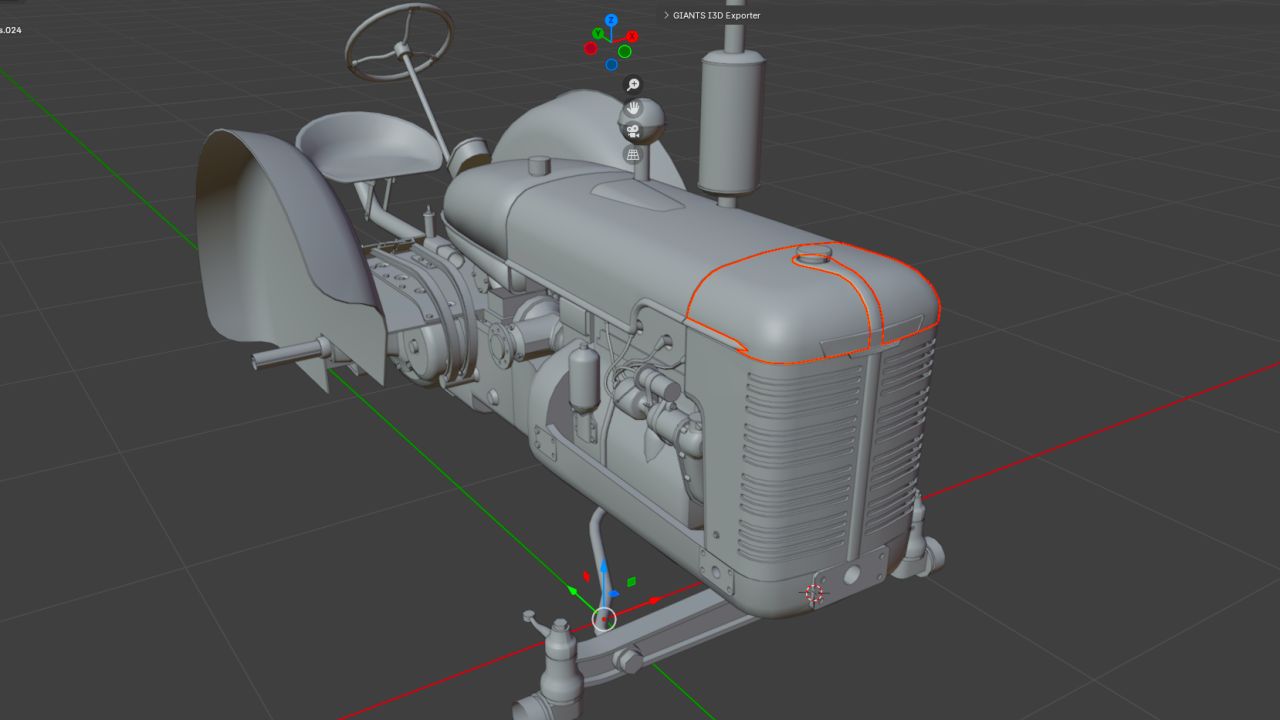
Task: Click the red X arrow of the move gizmo
Action: (x=655, y=600)
